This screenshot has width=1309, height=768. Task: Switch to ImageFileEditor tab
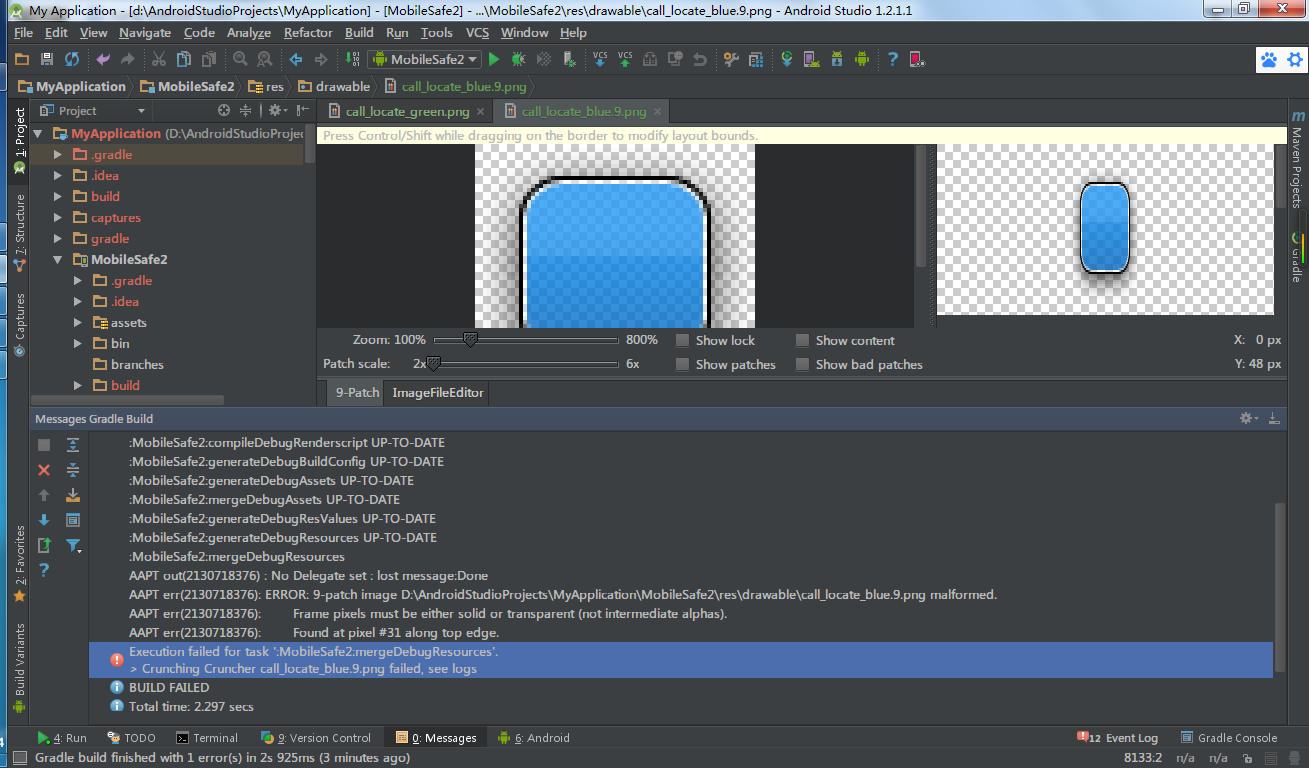tap(438, 393)
